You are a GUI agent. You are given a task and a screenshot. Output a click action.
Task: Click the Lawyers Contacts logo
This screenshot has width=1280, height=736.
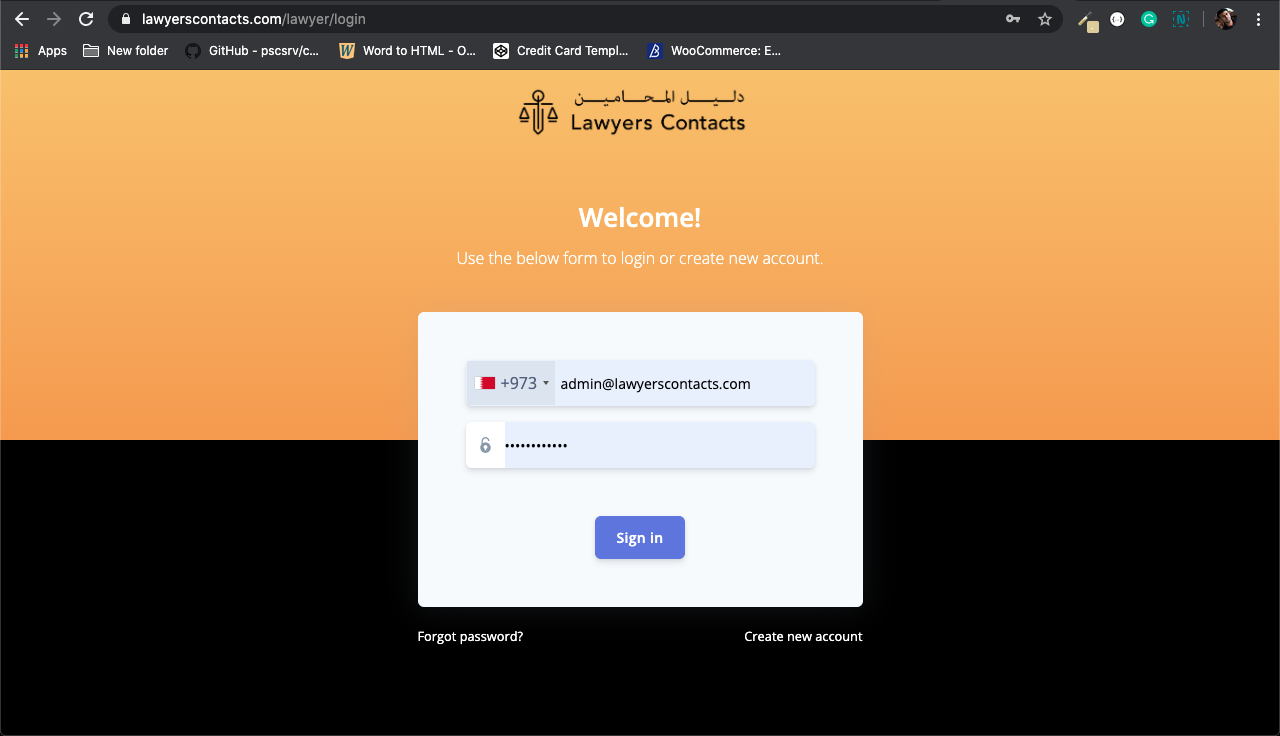(x=632, y=113)
